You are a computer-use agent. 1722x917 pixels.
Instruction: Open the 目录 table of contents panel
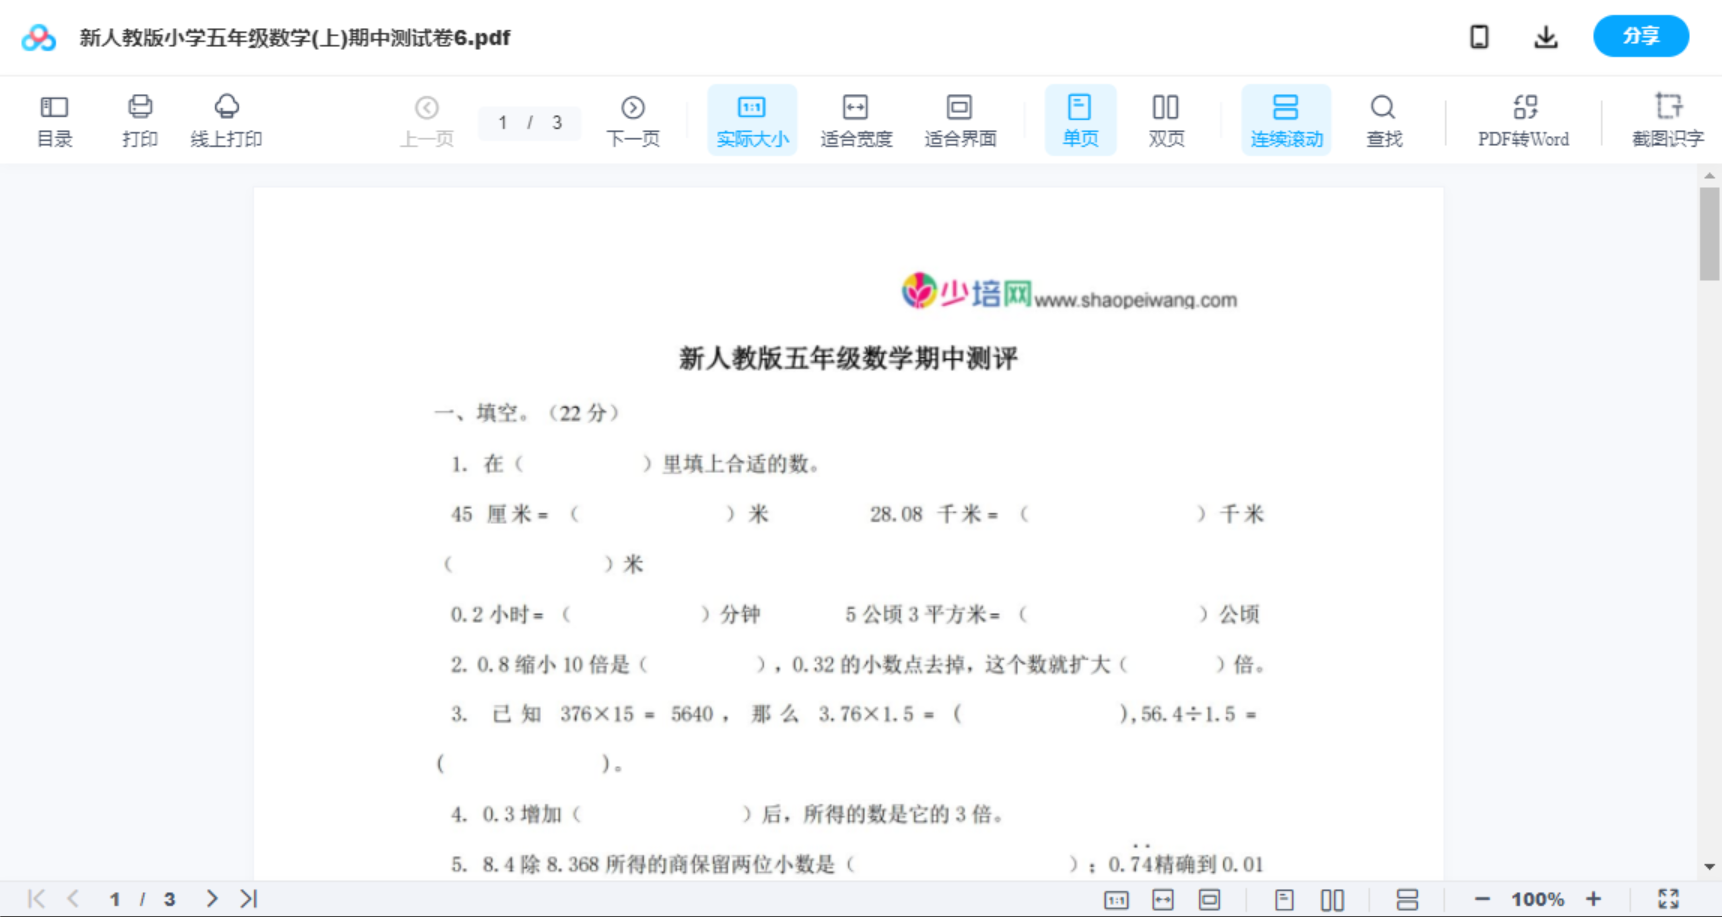(54, 119)
